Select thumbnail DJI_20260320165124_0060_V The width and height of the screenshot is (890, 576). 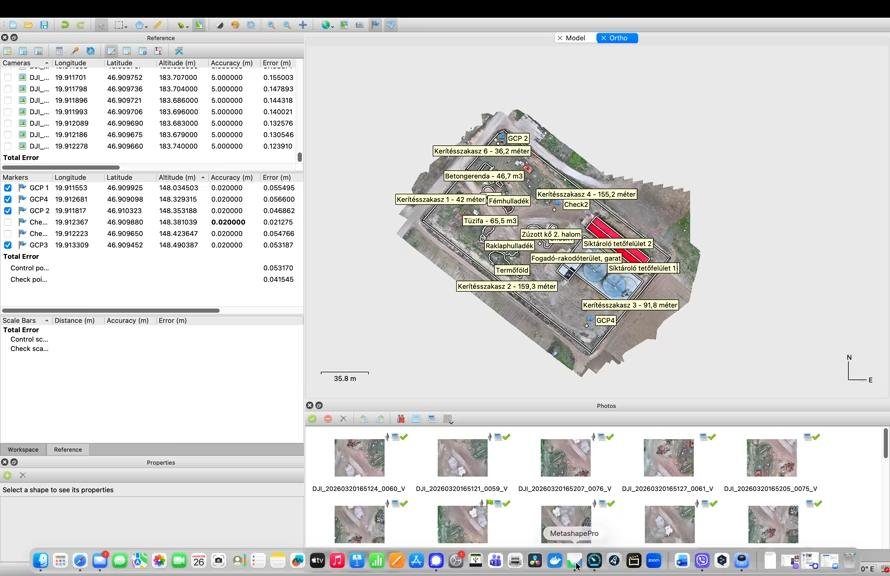(359, 457)
